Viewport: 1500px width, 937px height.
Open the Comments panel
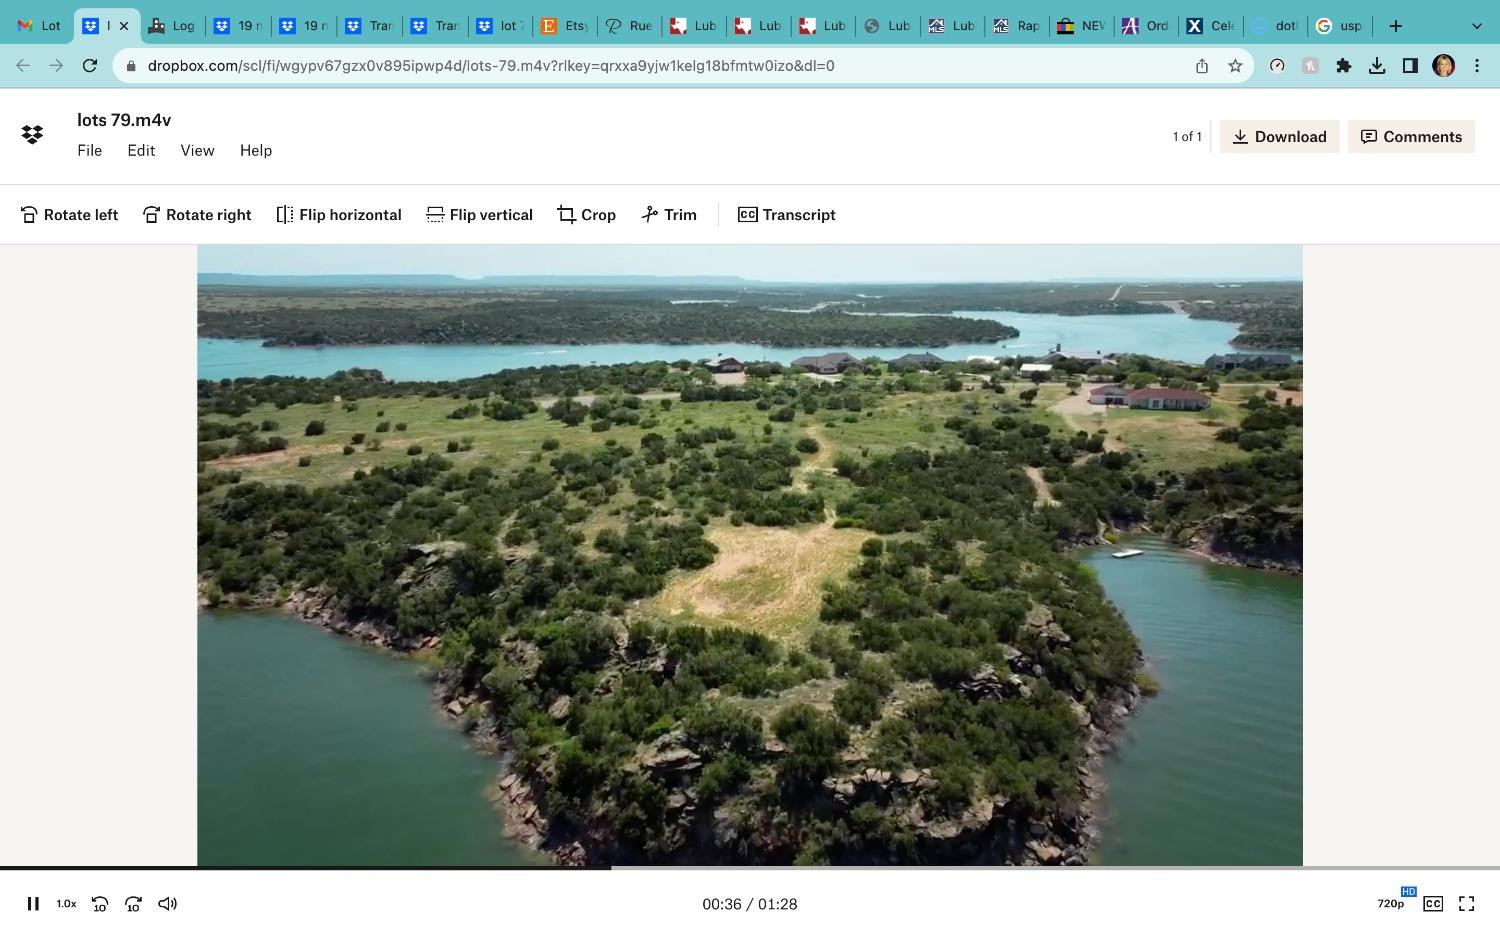tap(1411, 137)
